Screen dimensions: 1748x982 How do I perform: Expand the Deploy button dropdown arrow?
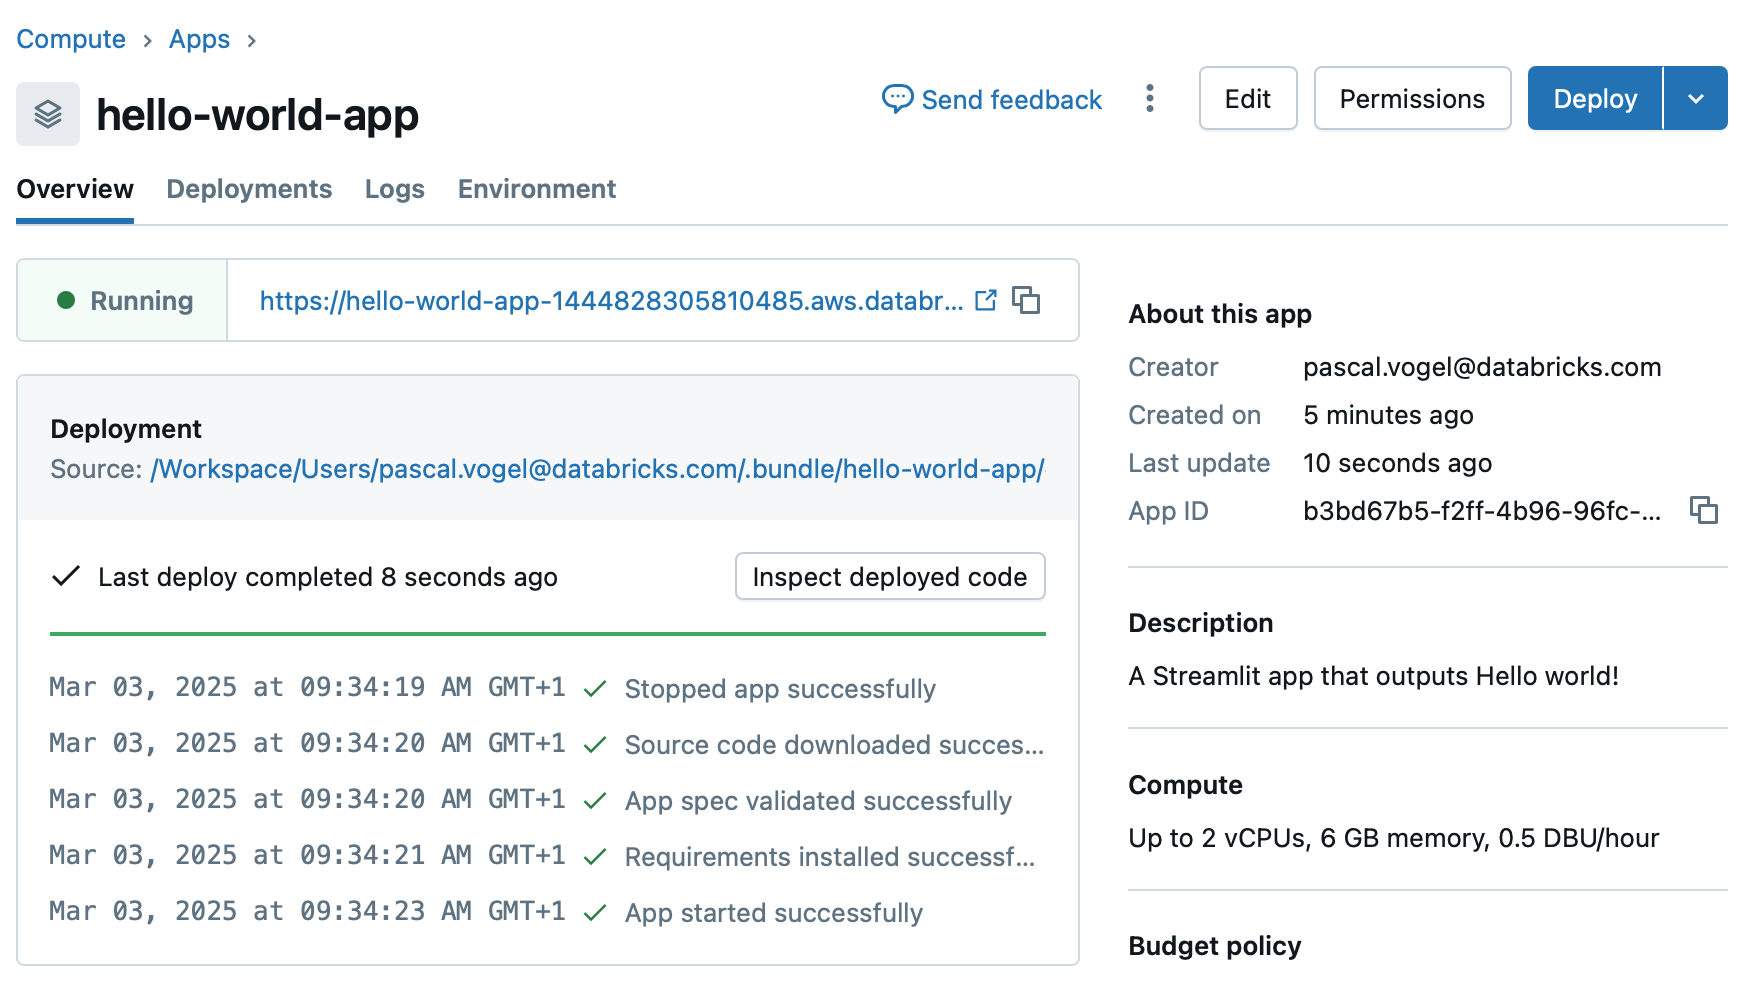(1696, 98)
